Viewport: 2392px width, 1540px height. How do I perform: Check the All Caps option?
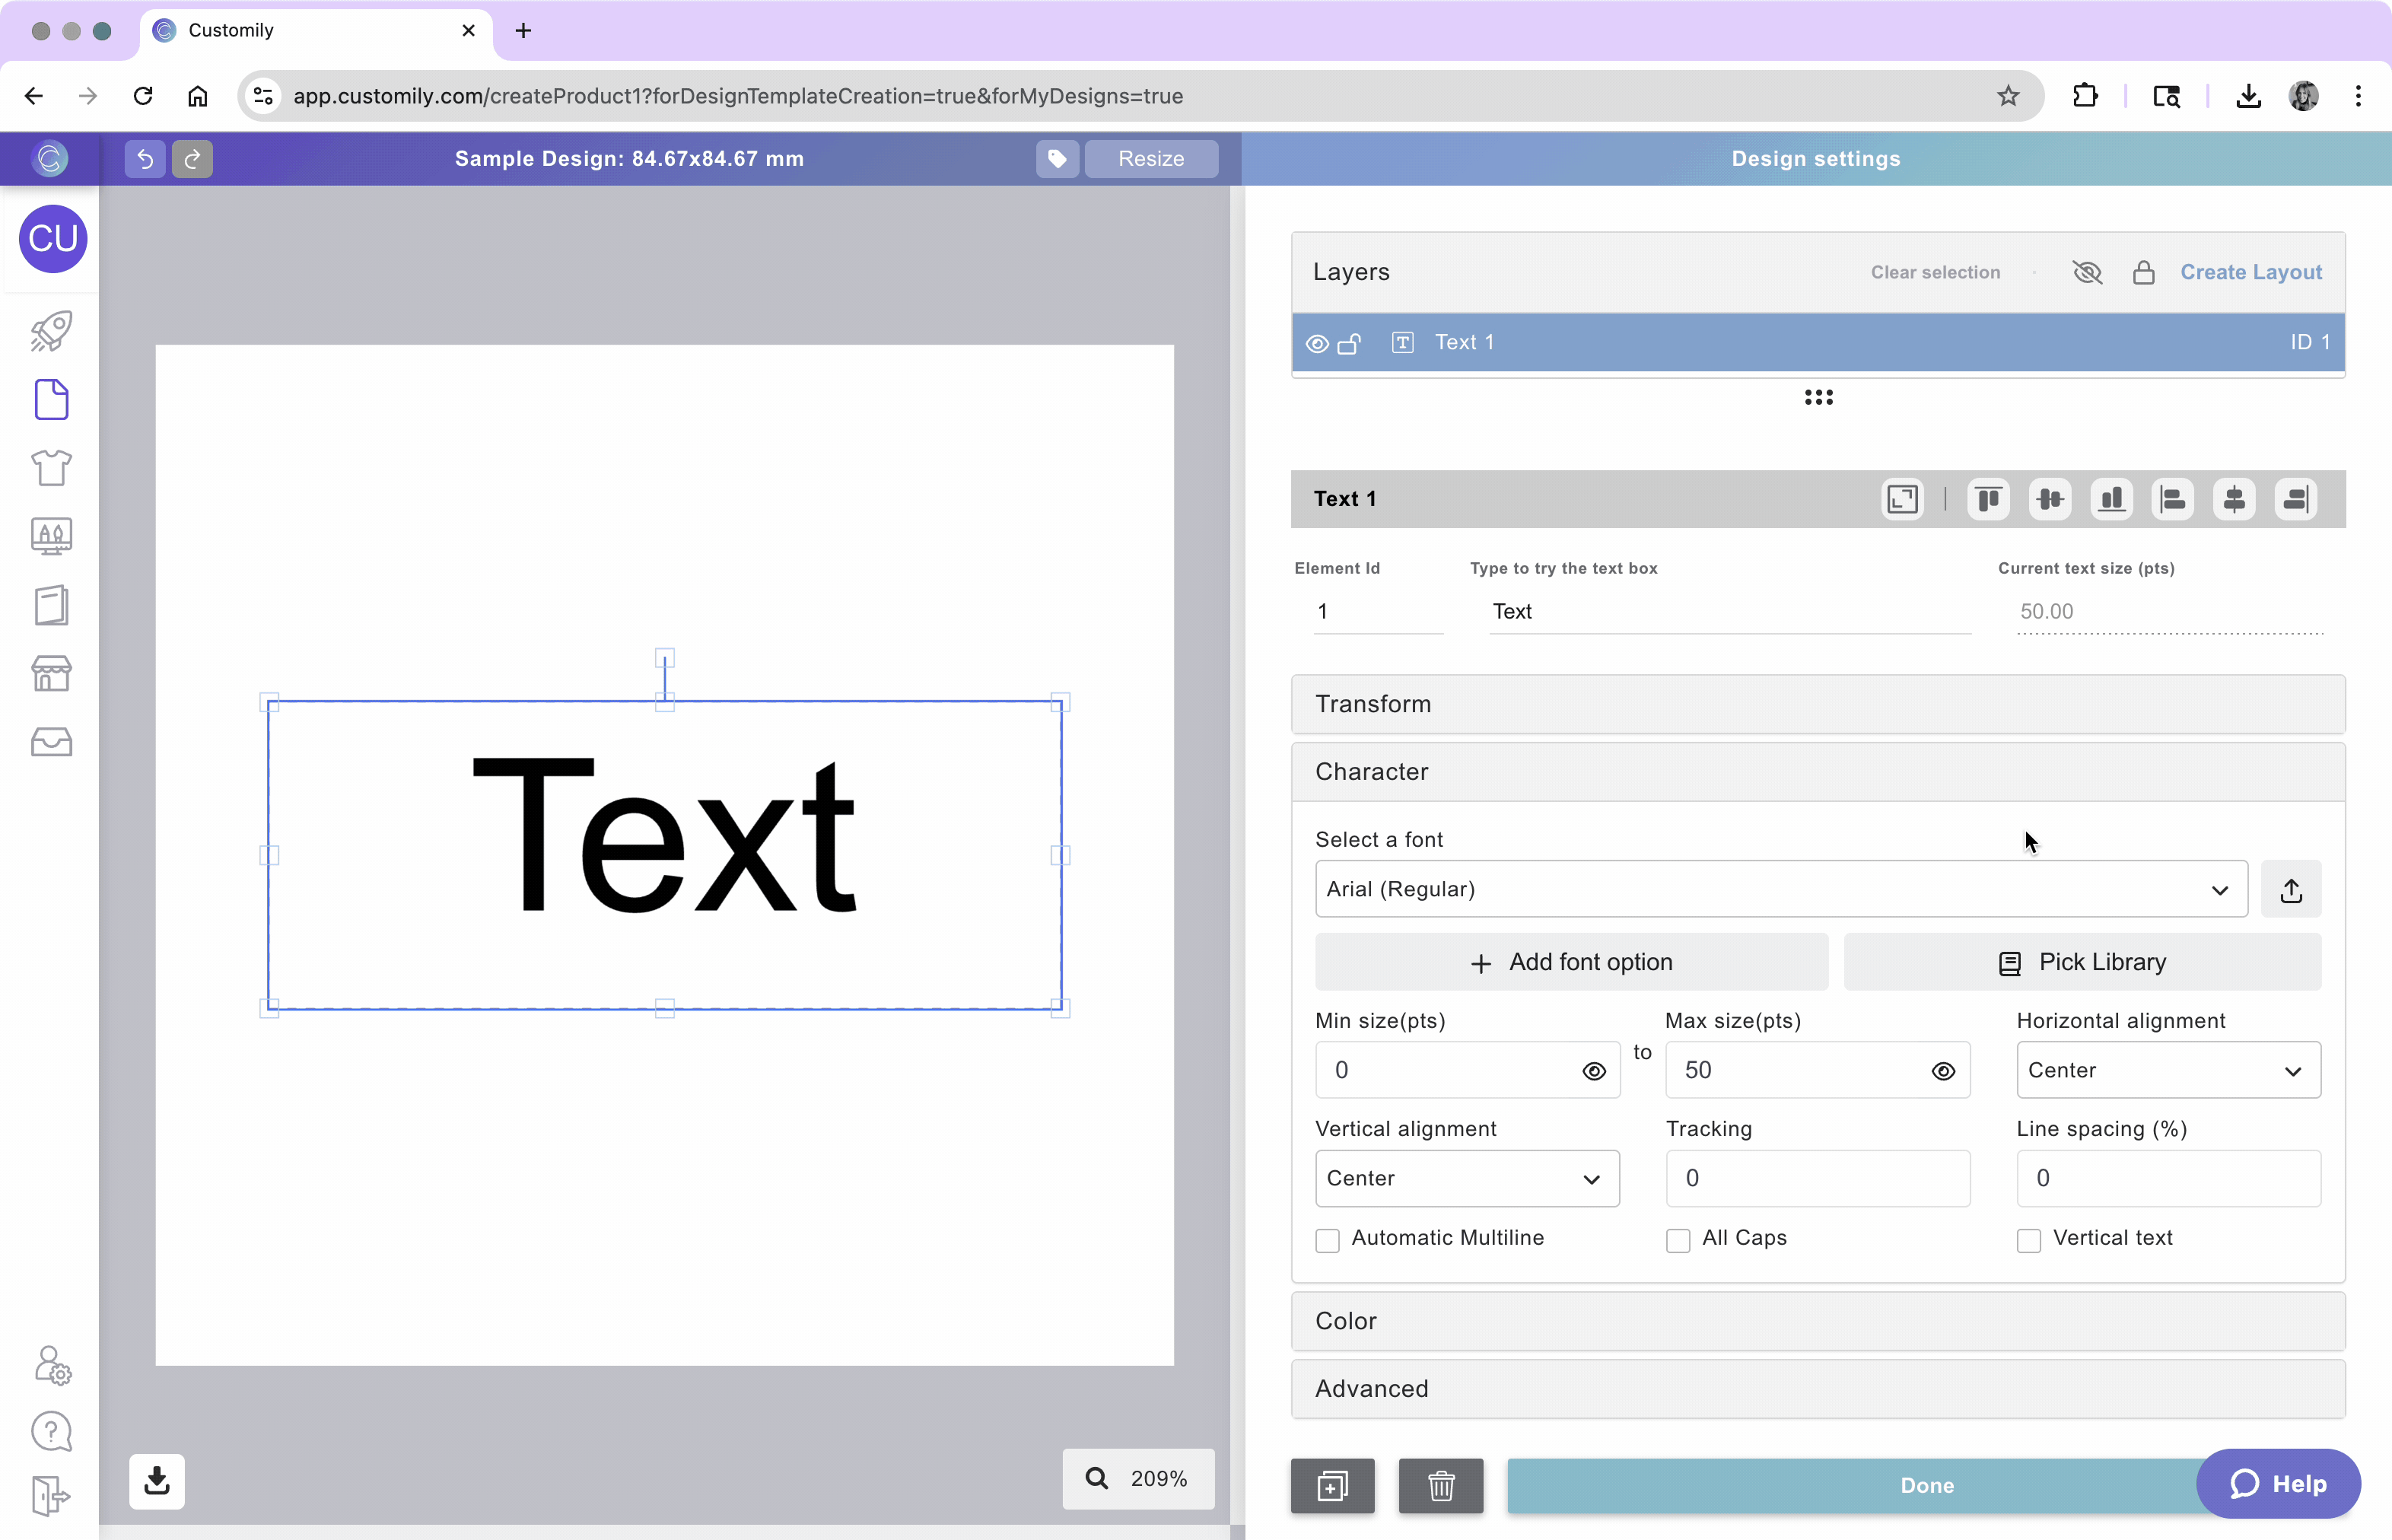coord(1678,1240)
